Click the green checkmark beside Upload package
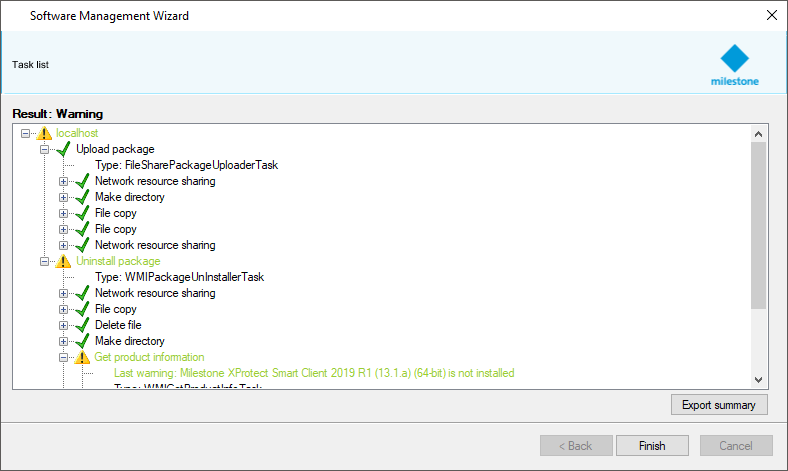The width and height of the screenshot is (788, 471). (x=64, y=149)
